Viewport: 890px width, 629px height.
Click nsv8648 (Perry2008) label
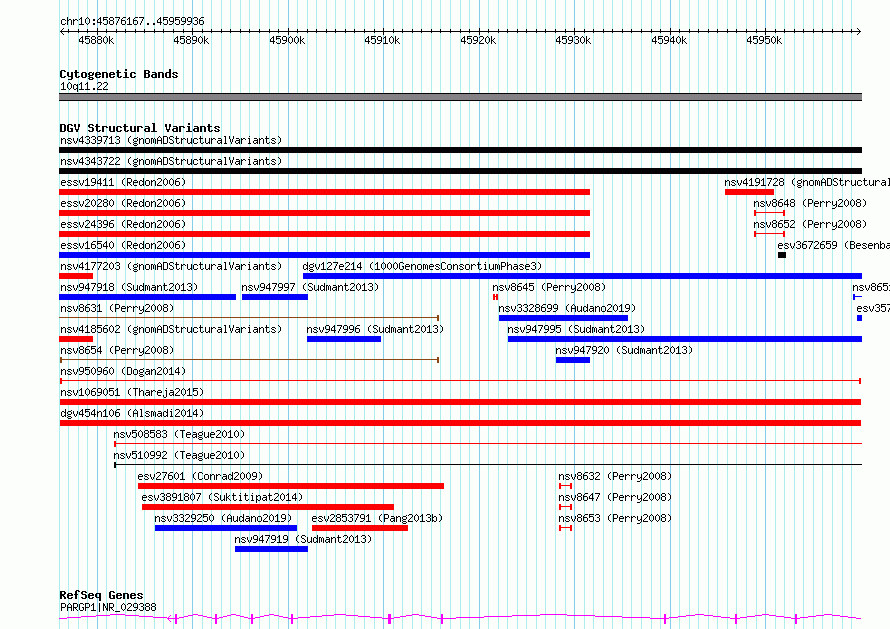click(810, 203)
